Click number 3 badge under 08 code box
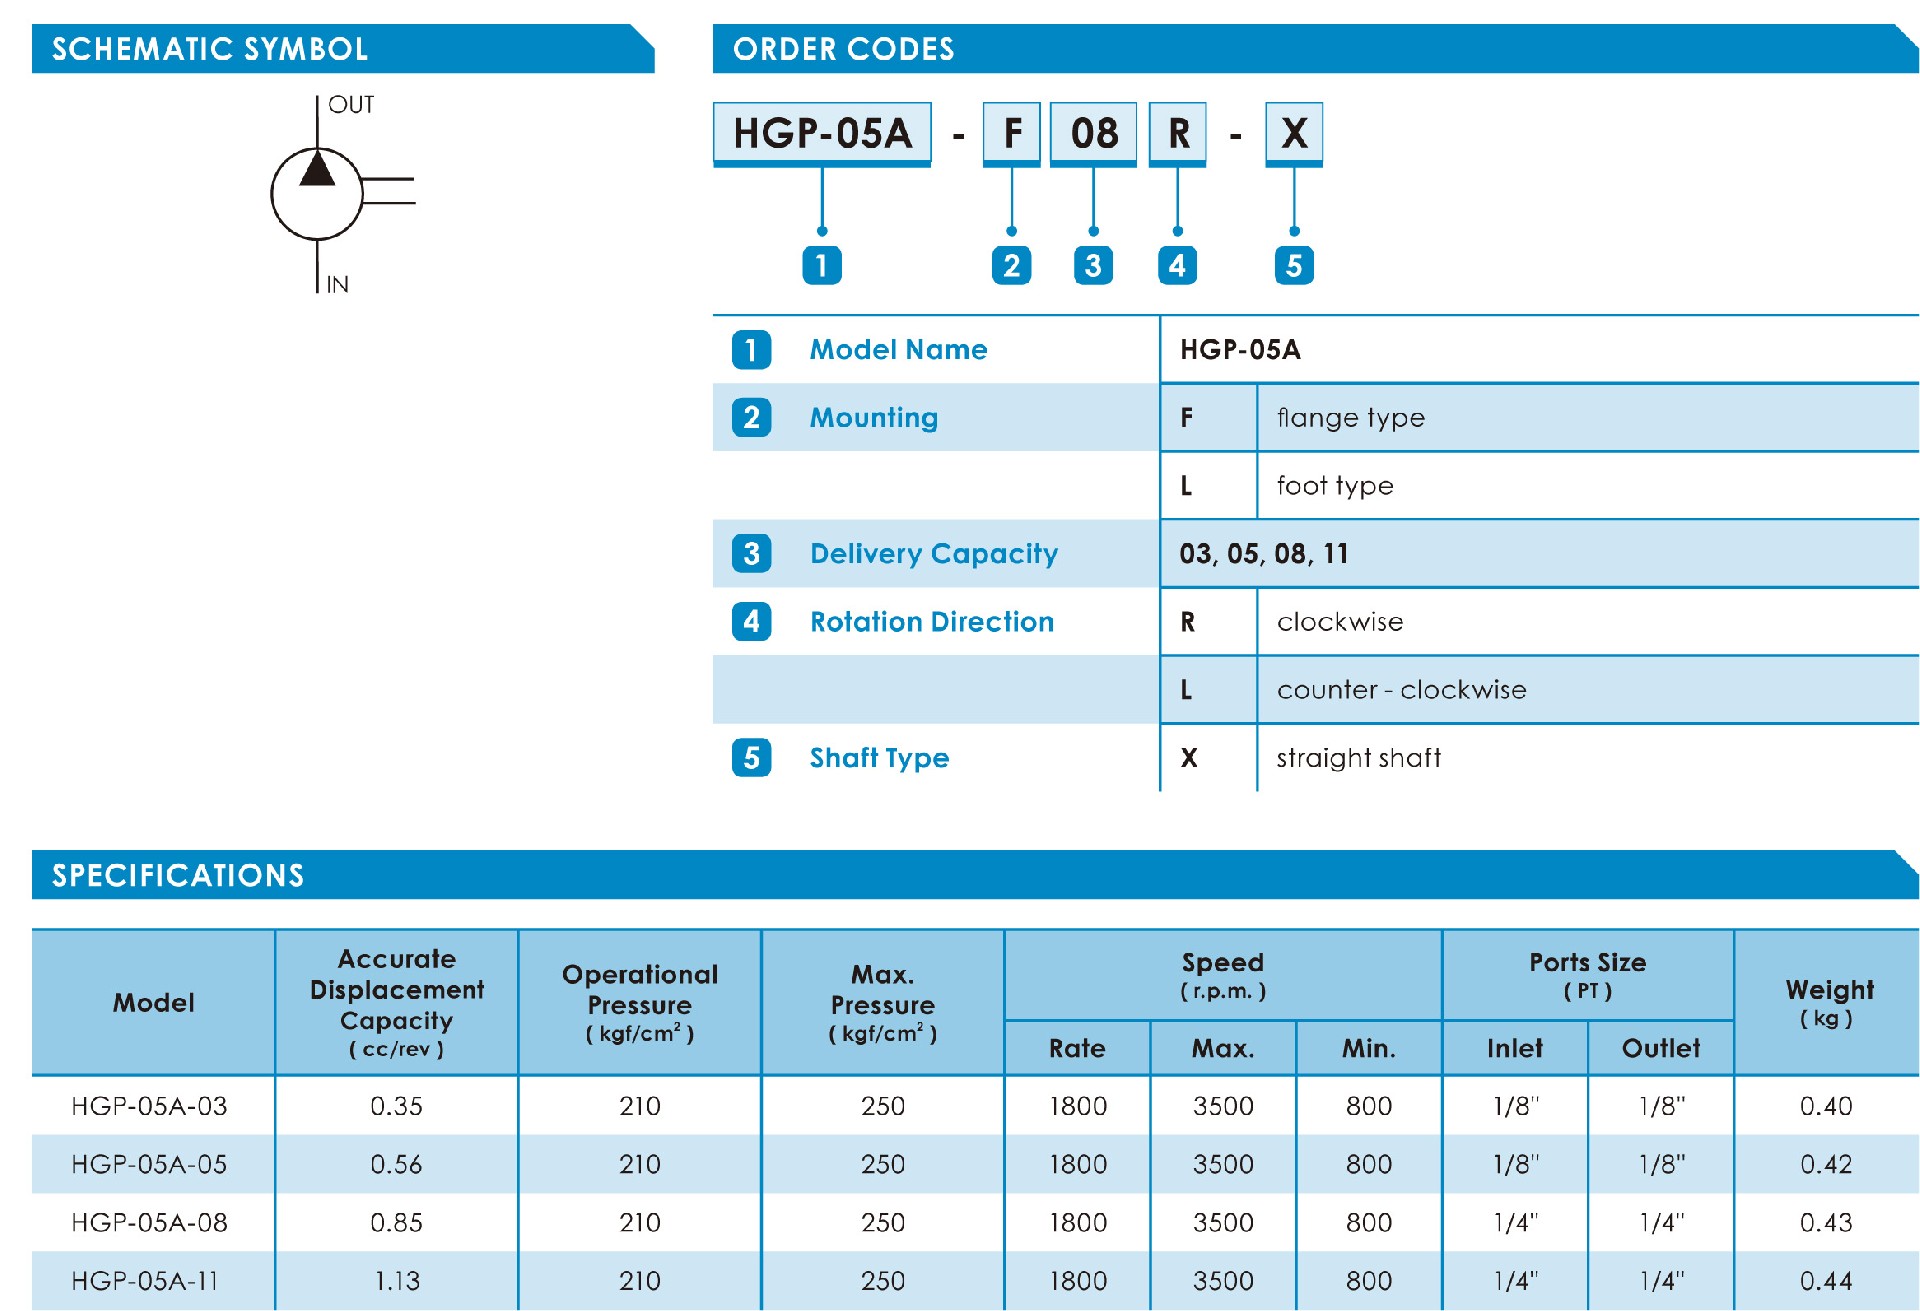 pos(1093,265)
